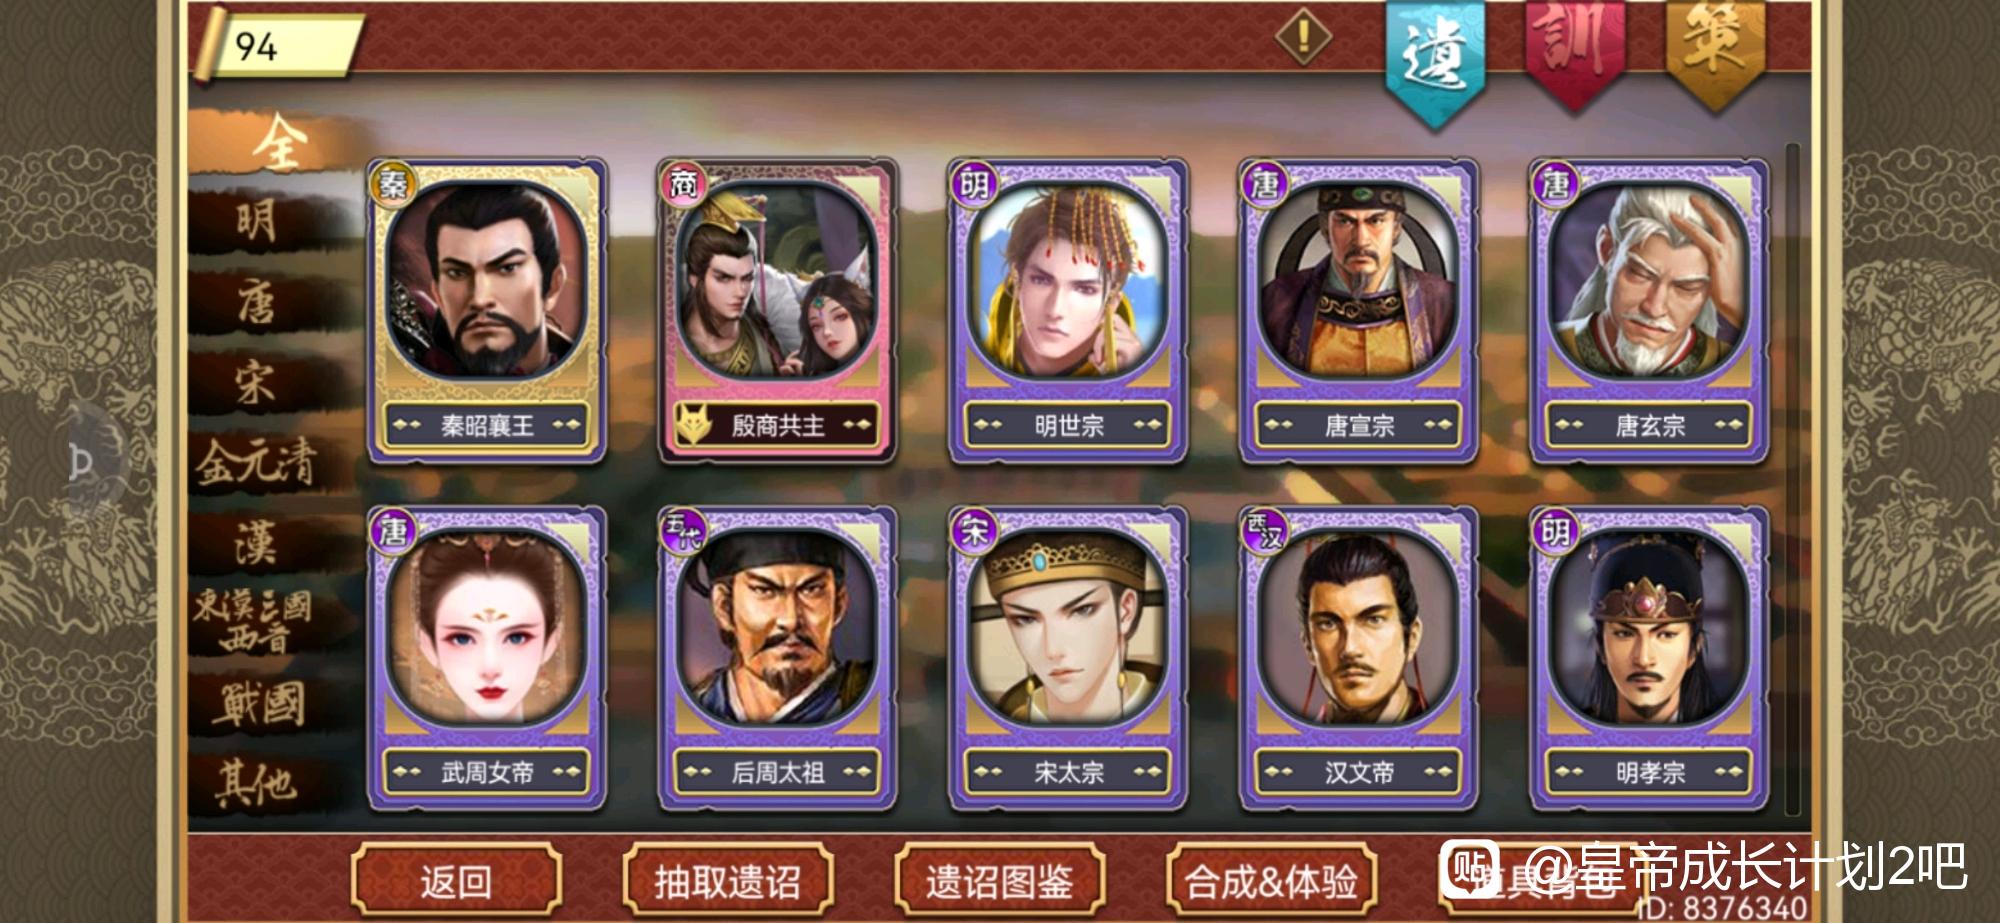Switch to the 金元清 dynasty tab
2000x923 pixels.
256,462
